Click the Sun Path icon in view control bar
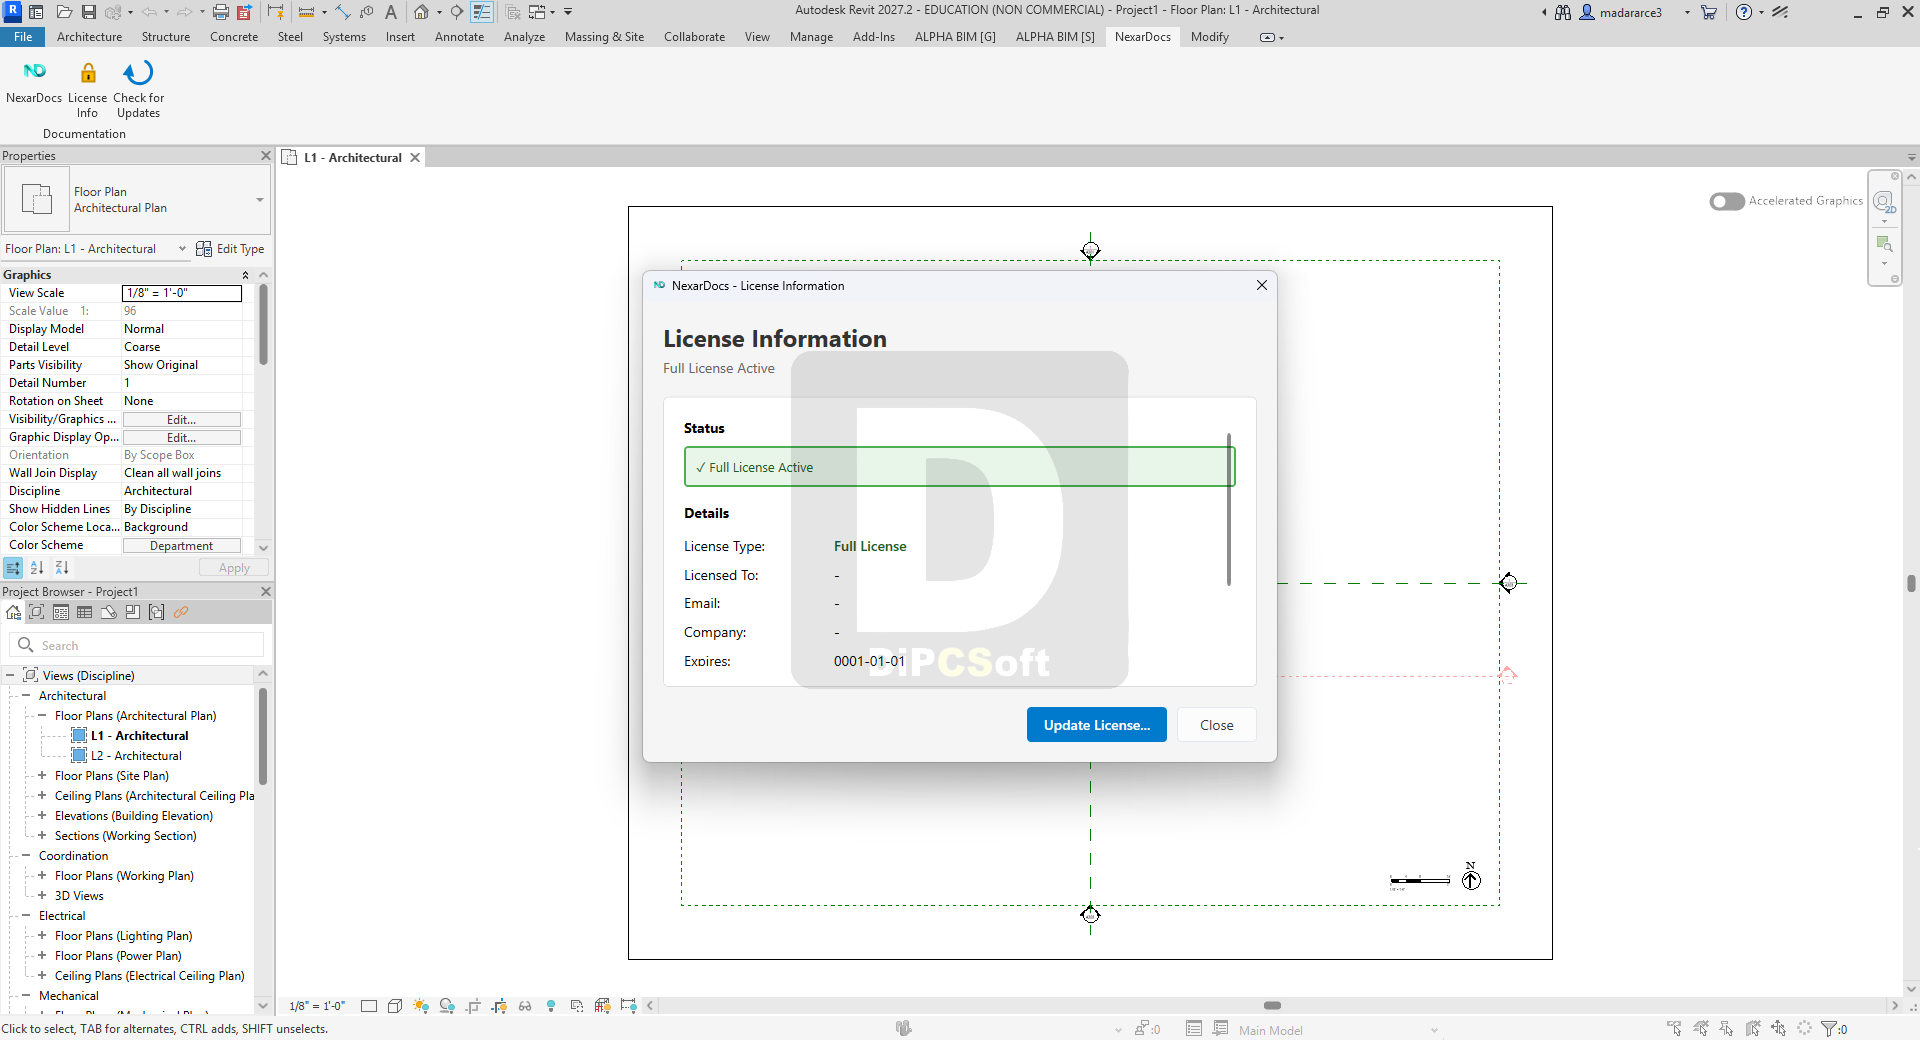This screenshot has width=1920, height=1040. [x=421, y=1006]
